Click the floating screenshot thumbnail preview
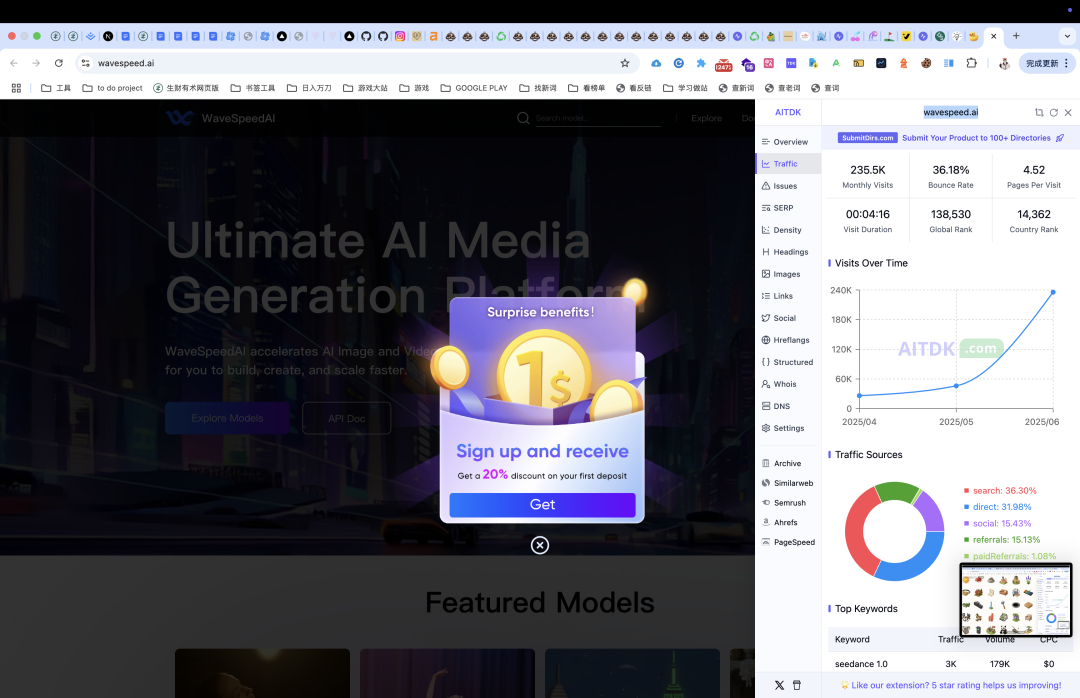 (1016, 599)
